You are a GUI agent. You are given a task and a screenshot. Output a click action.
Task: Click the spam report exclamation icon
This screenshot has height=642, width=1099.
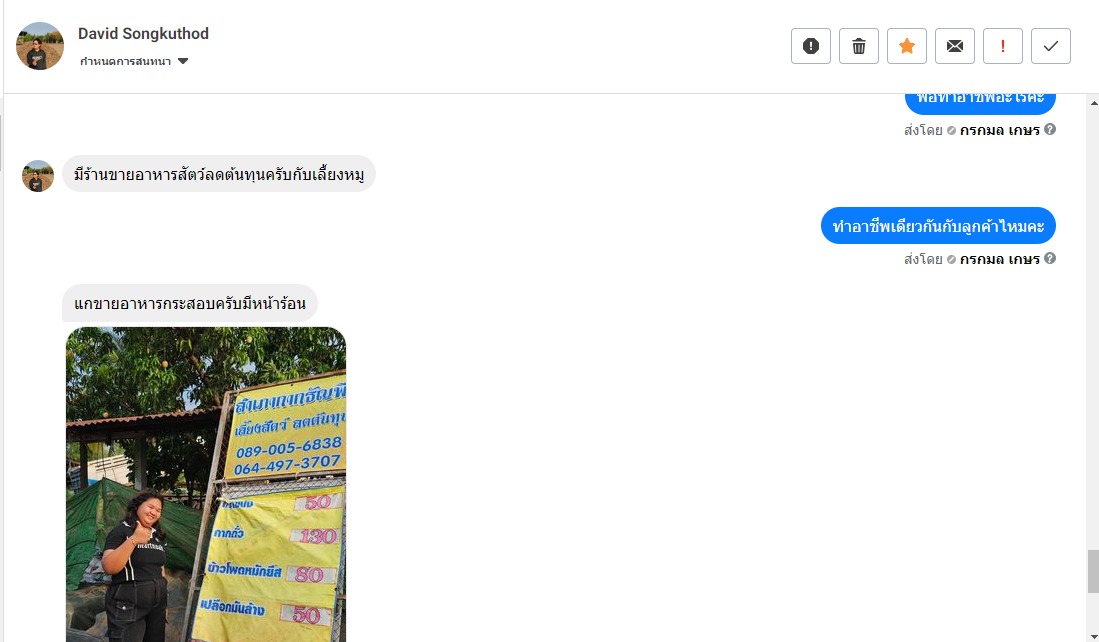coord(811,46)
